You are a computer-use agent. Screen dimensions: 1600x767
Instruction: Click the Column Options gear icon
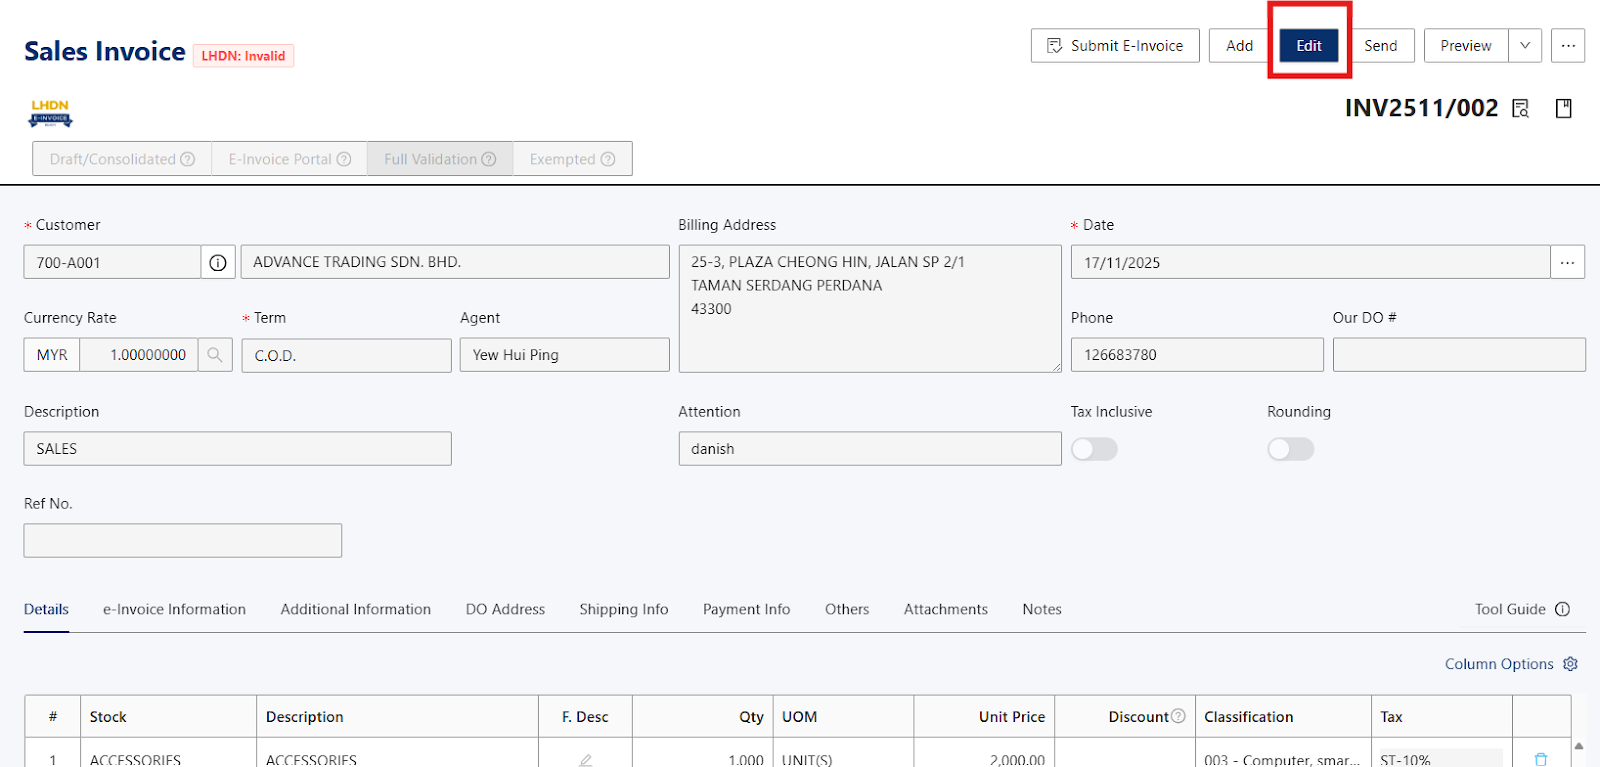pos(1570,664)
